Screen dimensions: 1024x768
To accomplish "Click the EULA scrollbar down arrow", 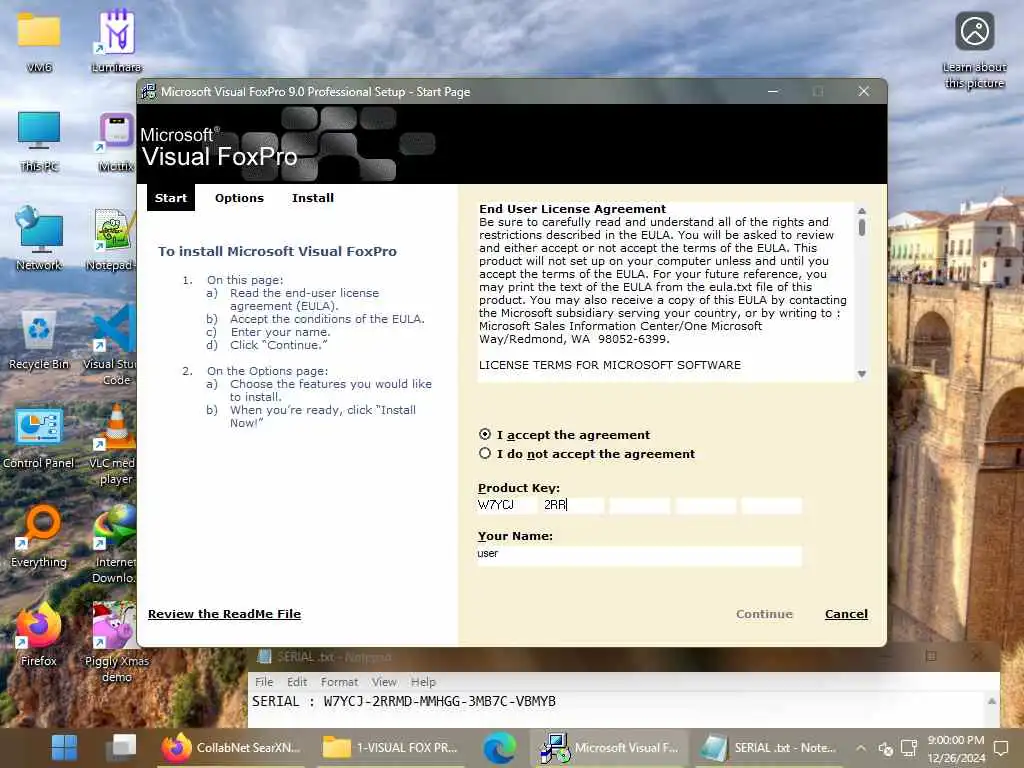I will (x=861, y=374).
